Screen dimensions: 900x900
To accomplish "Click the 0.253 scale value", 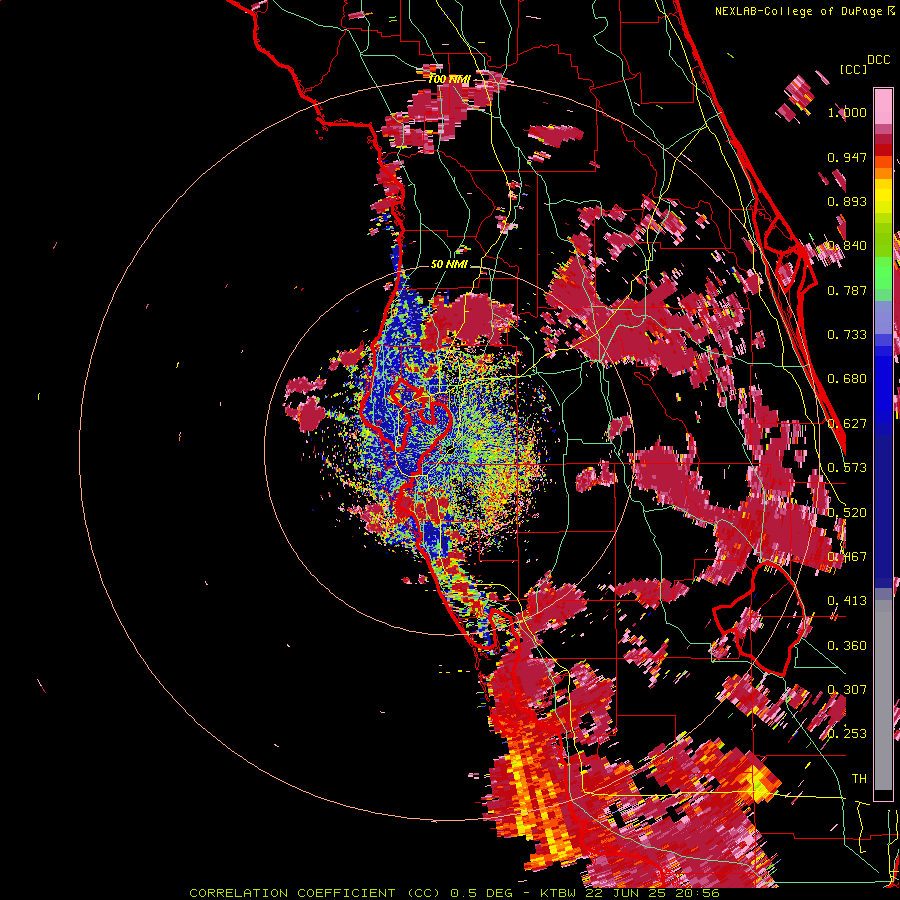I will [847, 734].
